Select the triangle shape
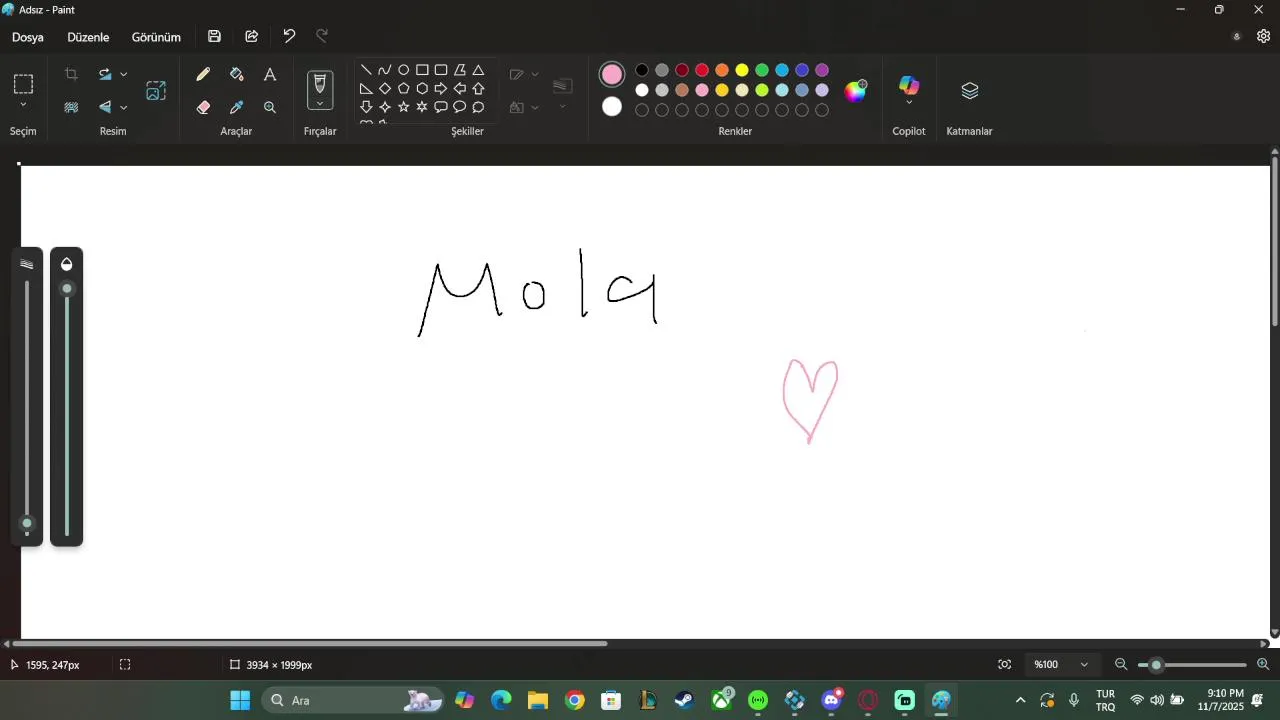 click(x=478, y=70)
